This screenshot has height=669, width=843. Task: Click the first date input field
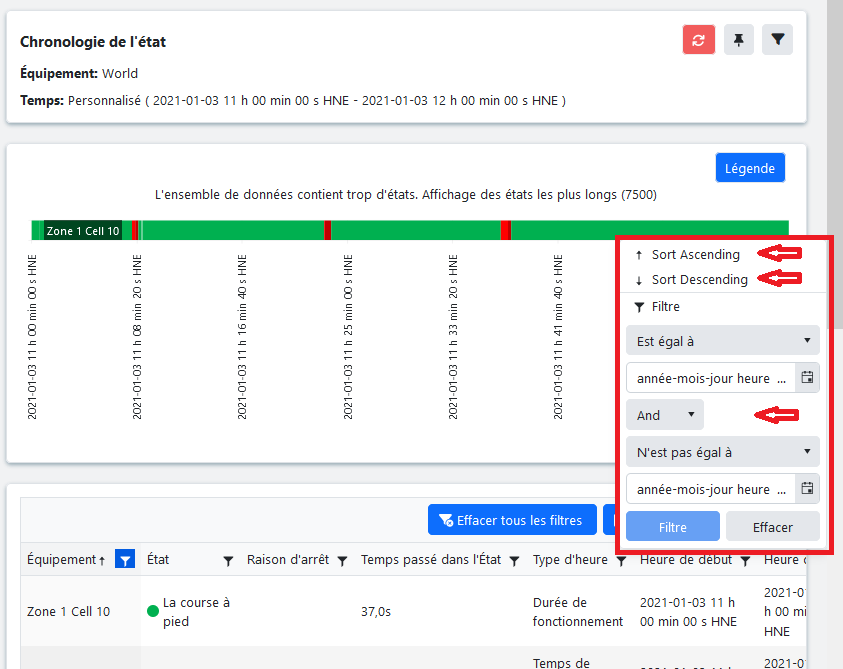[710, 379]
